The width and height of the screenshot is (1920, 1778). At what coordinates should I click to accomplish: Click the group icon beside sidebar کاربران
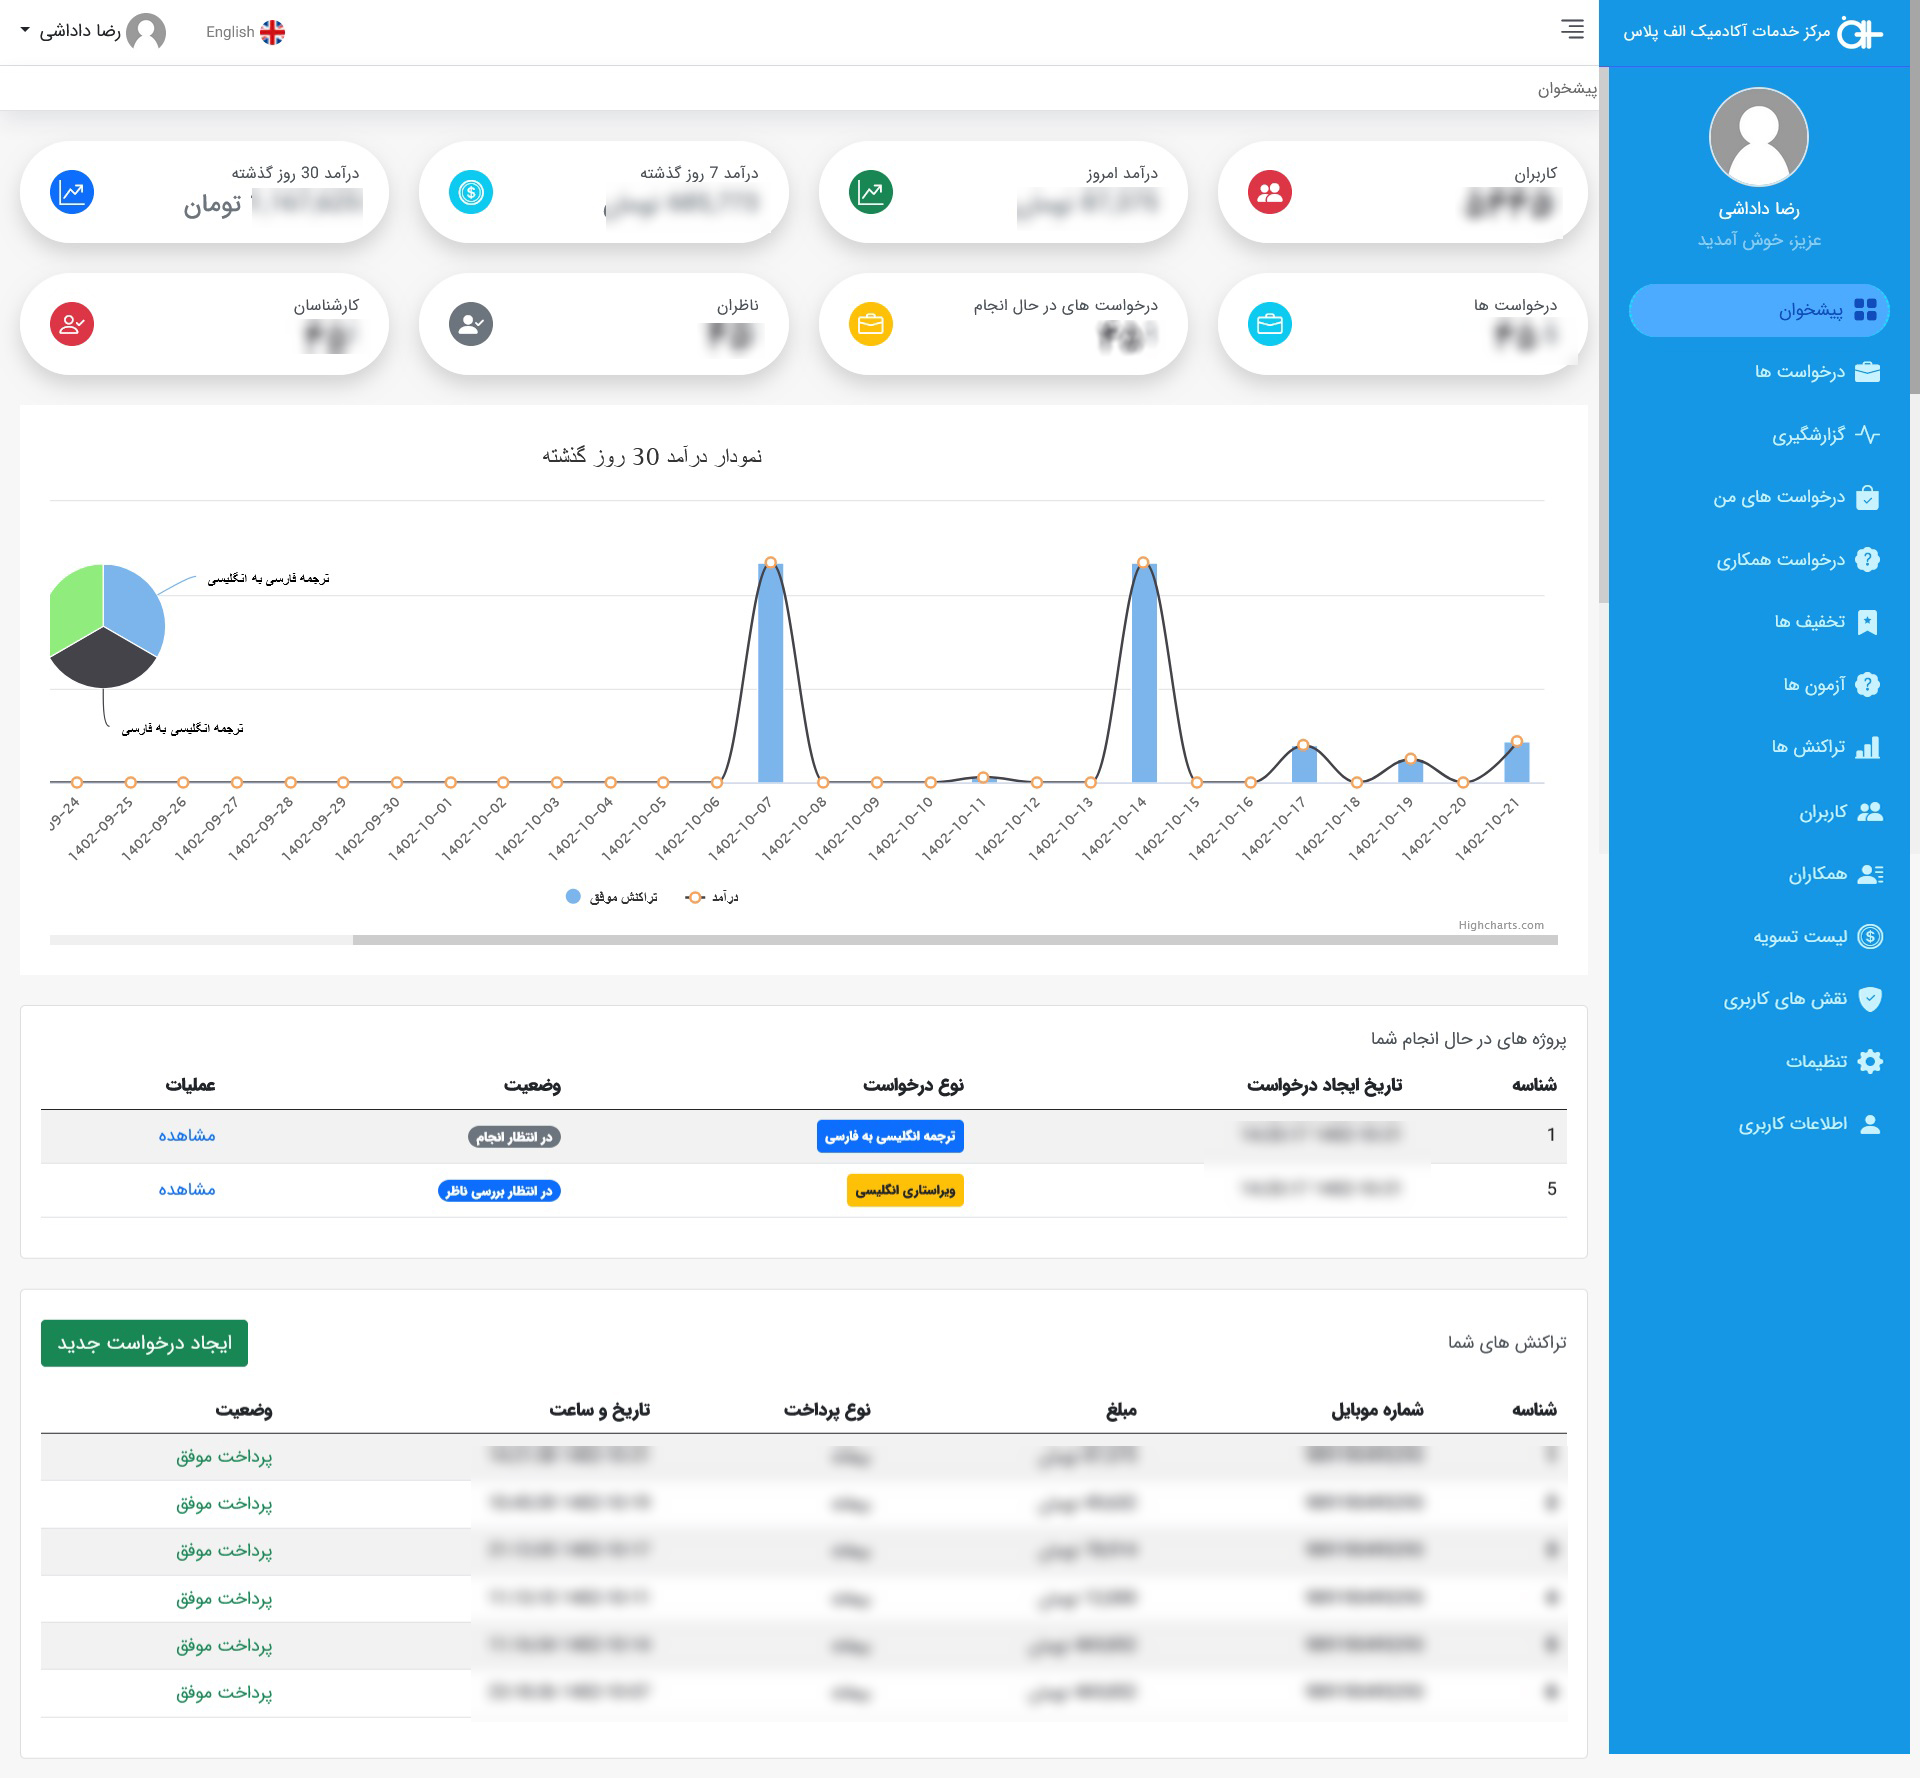pyautogui.click(x=1869, y=812)
